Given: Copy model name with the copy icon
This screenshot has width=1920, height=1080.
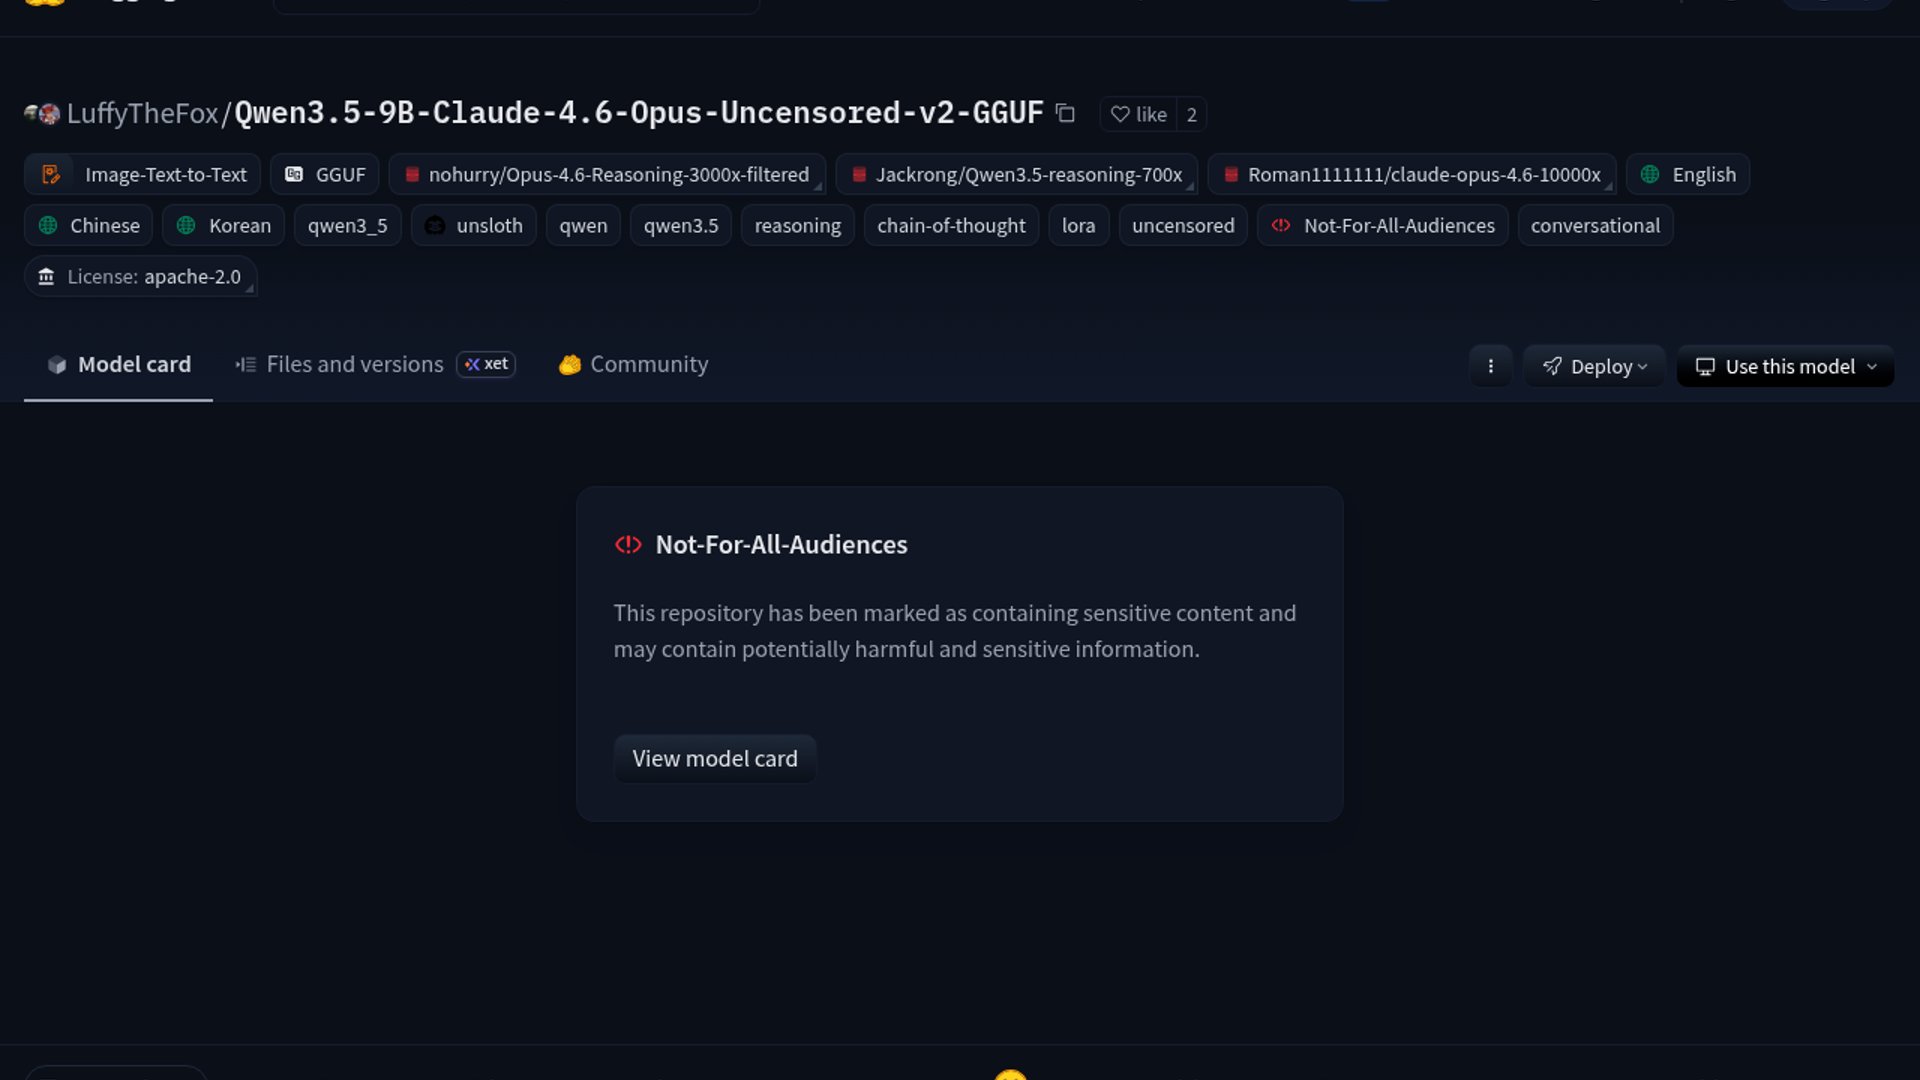Looking at the screenshot, I should [x=1065, y=114].
